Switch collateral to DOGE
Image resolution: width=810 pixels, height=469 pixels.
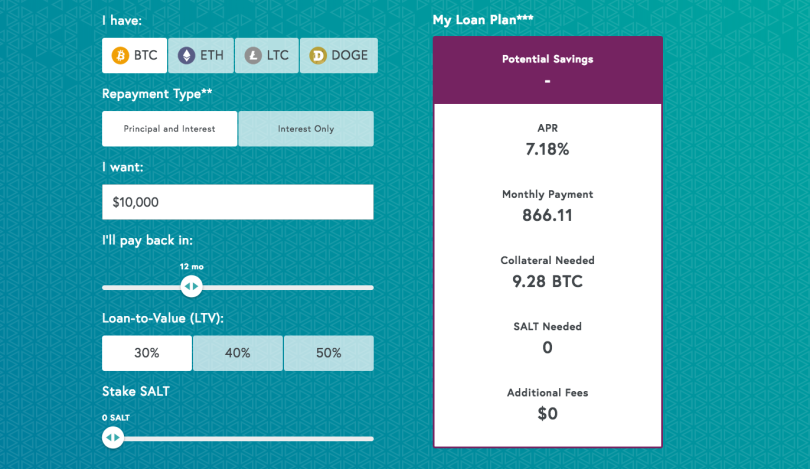(x=339, y=55)
